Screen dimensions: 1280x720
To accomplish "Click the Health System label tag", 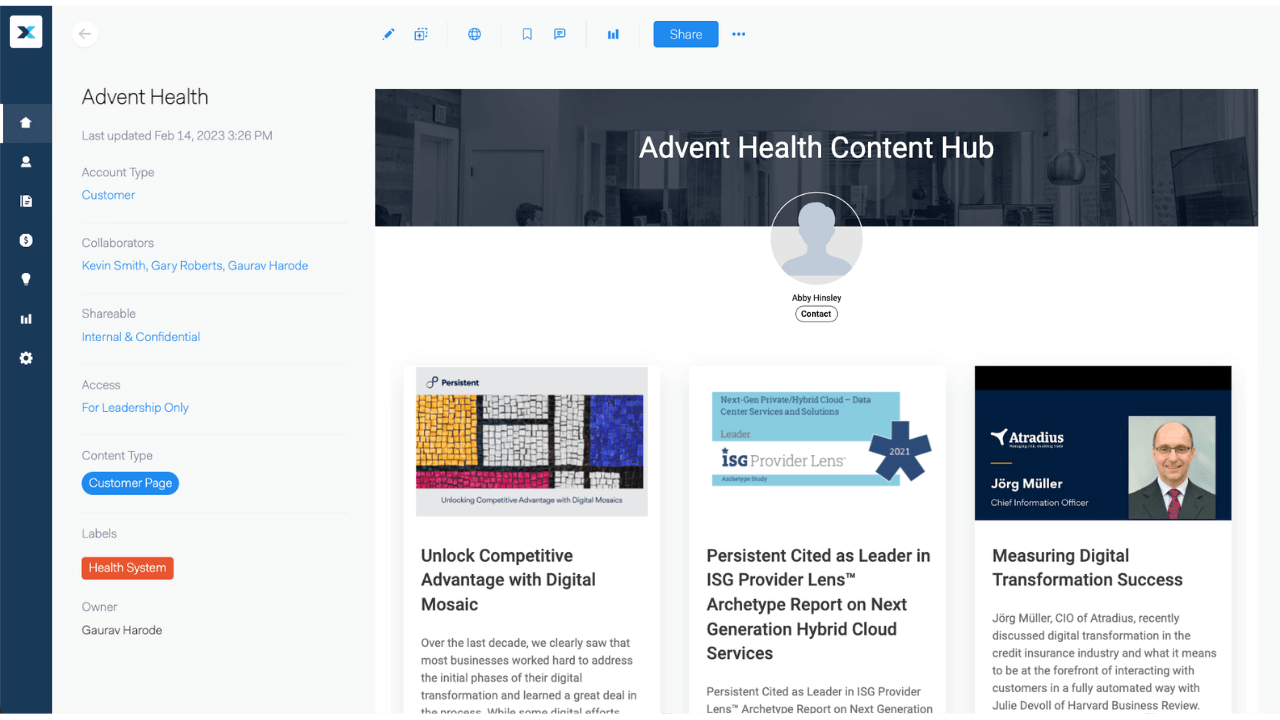I will coord(127,568).
